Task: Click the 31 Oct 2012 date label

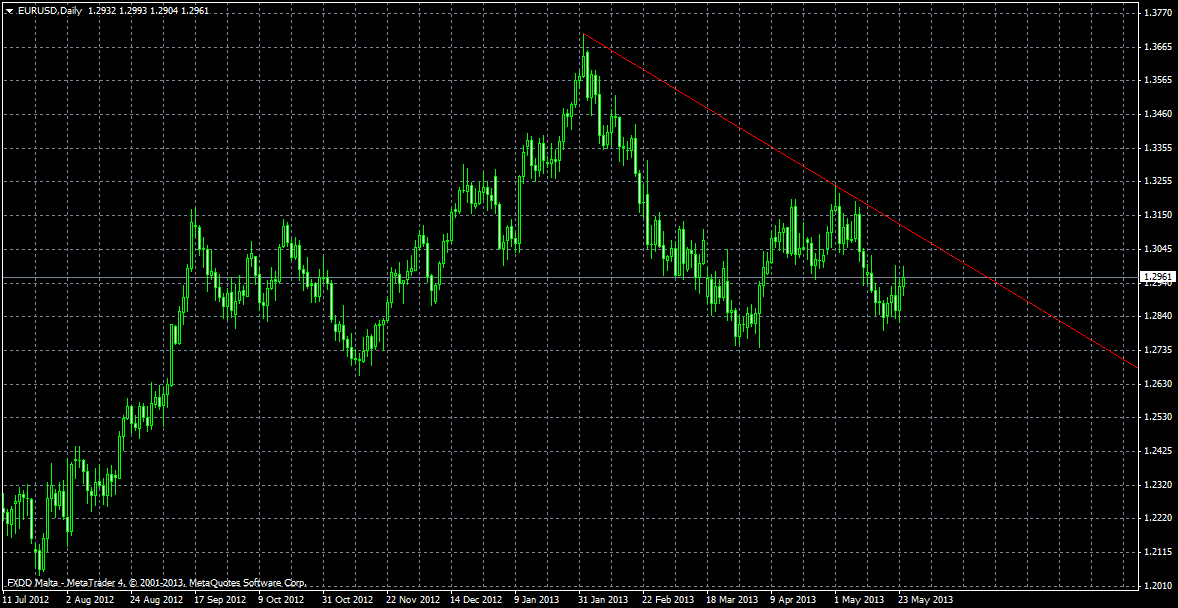Action: pyautogui.click(x=347, y=600)
